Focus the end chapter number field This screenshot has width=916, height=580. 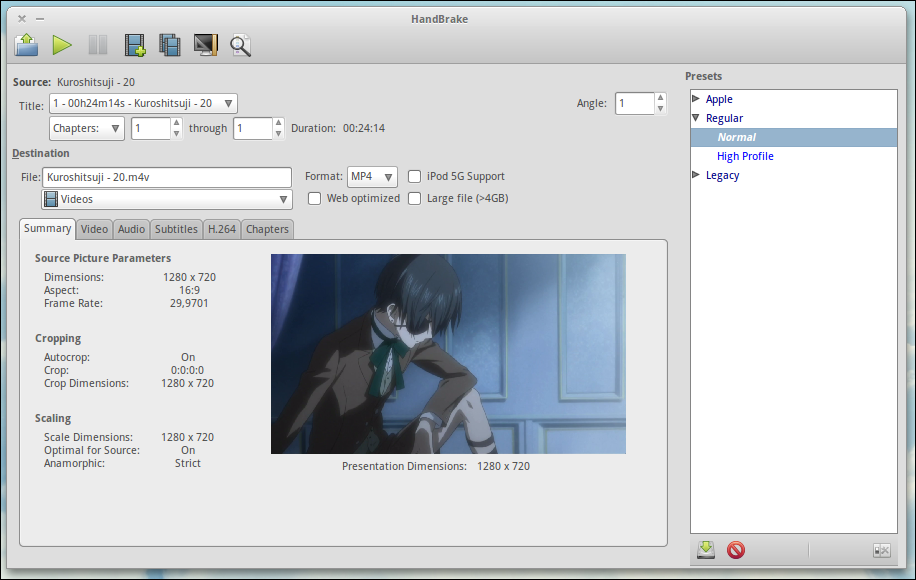(x=253, y=128)
